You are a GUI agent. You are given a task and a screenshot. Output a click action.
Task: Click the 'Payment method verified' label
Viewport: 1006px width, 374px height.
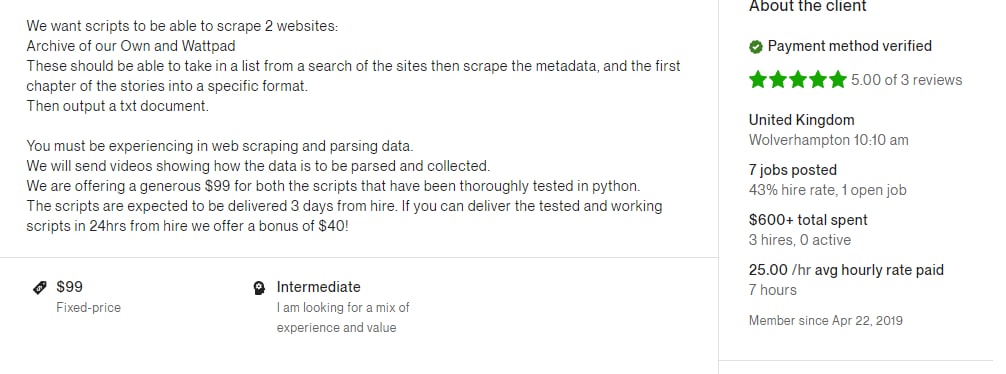(849, 46)
